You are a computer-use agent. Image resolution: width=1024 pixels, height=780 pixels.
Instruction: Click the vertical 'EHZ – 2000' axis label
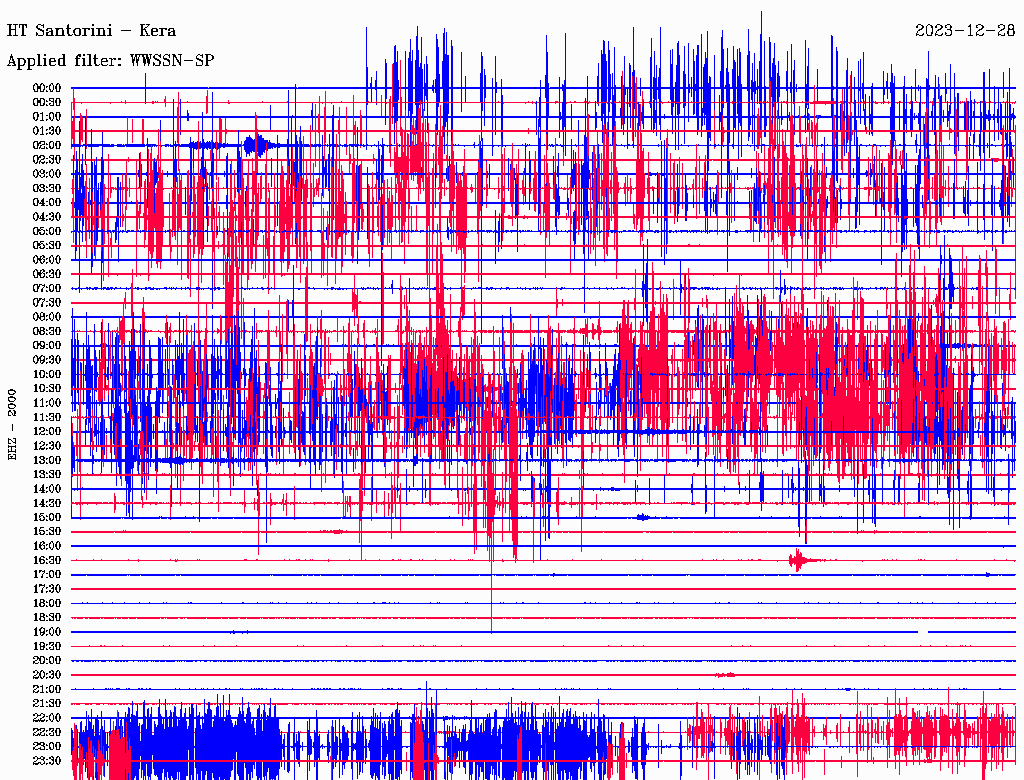pos(12,425)
